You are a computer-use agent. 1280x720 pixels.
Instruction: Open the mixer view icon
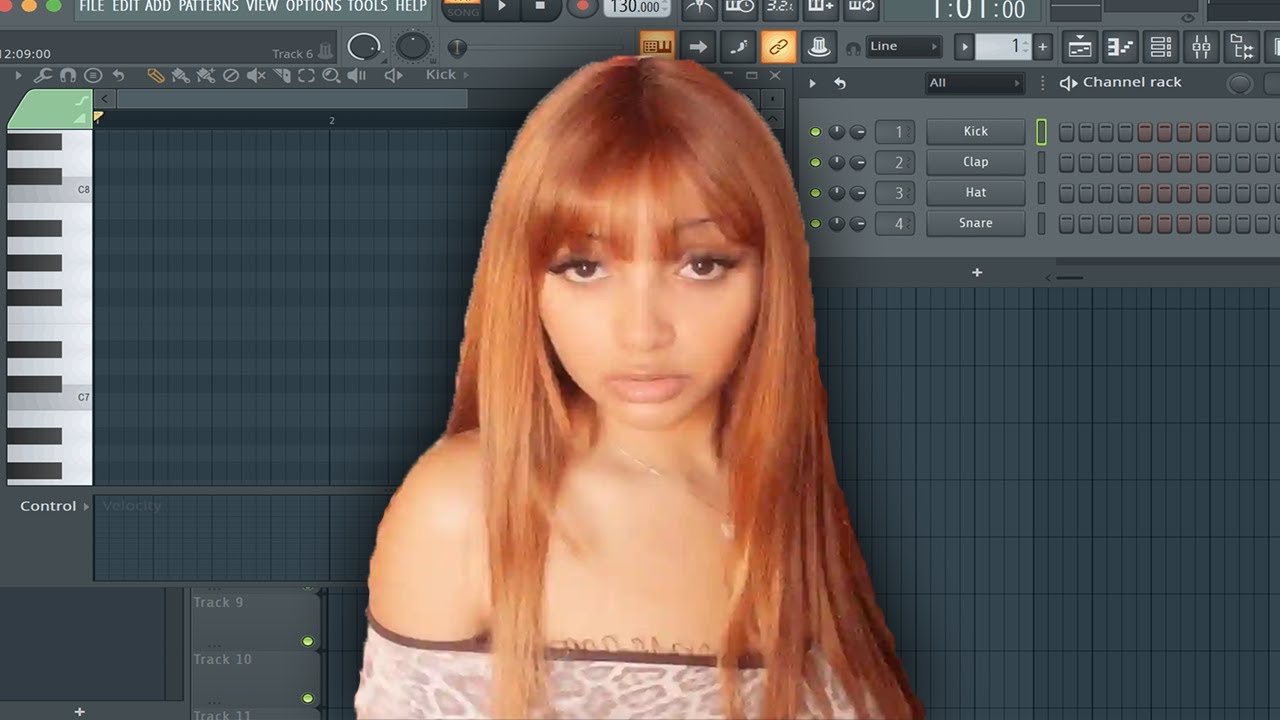1202,47
